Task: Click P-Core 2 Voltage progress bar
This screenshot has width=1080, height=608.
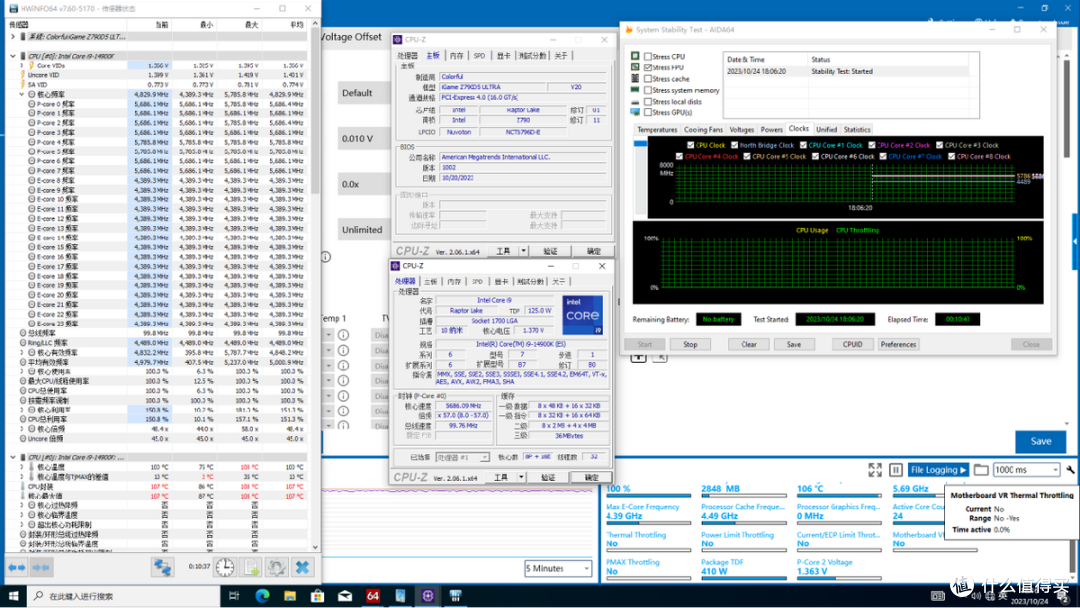Action: pos(838,578)
